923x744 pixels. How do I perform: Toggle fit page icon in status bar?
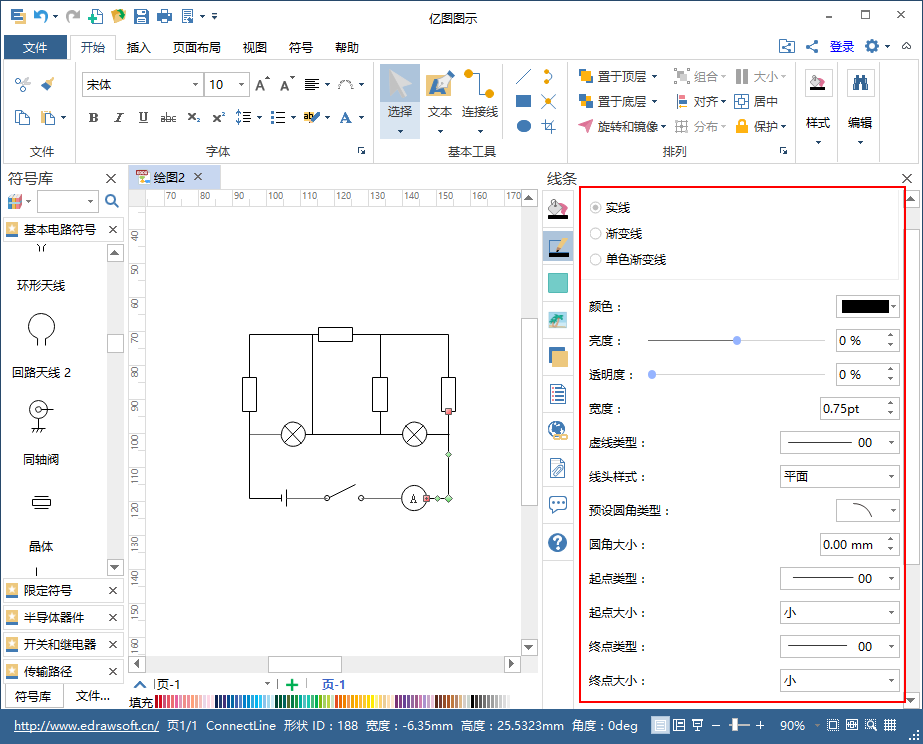pos(832,725)
